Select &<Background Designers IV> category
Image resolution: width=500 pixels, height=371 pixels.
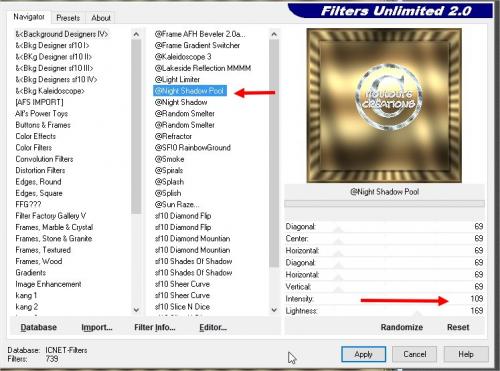coord(62,34)
